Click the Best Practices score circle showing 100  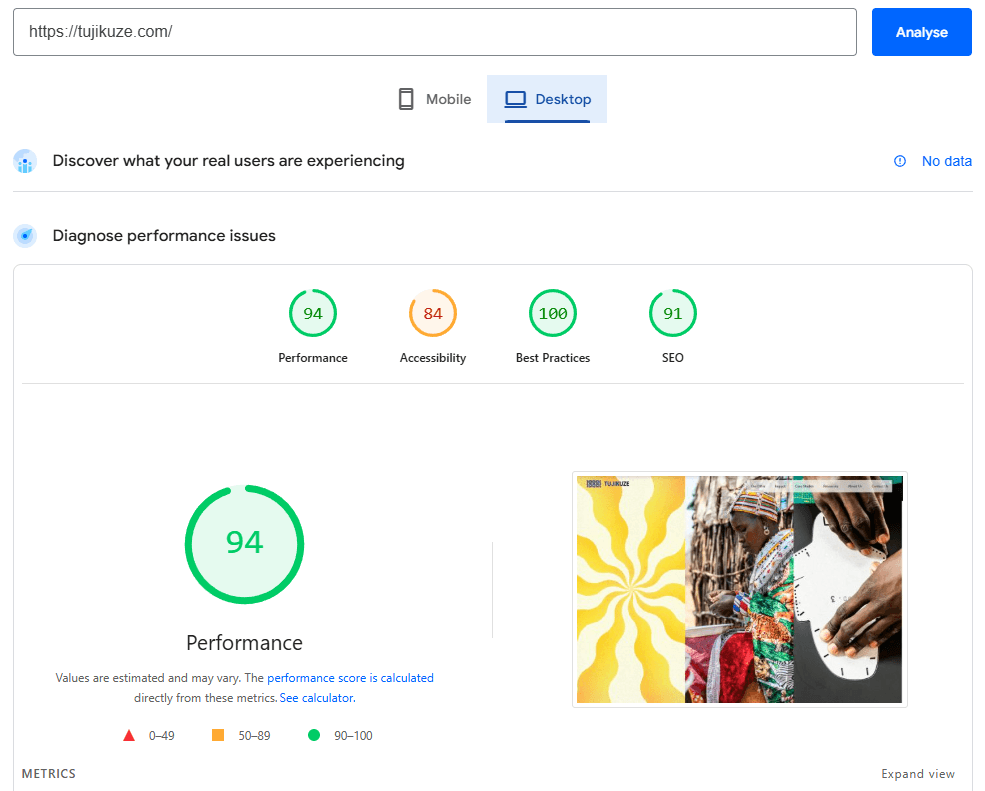553,313
